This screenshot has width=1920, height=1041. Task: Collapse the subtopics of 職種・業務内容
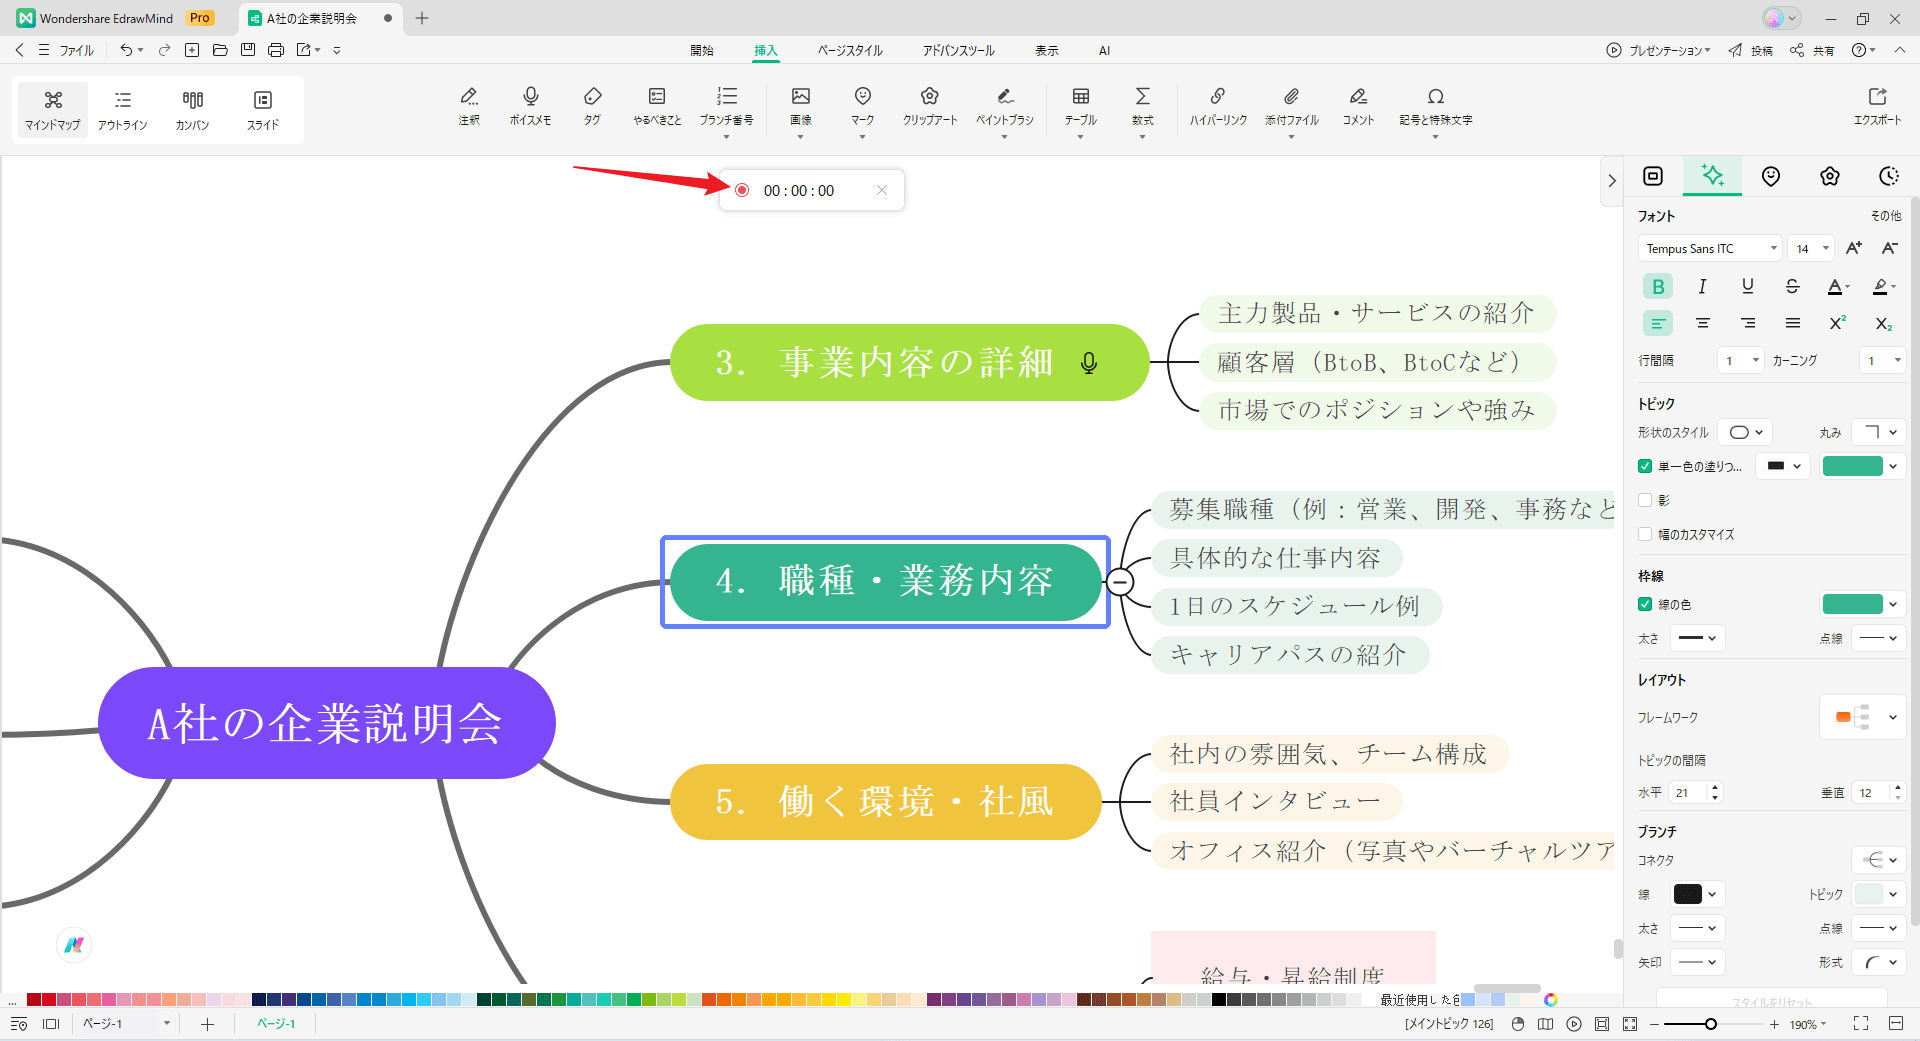[1120, 581]
